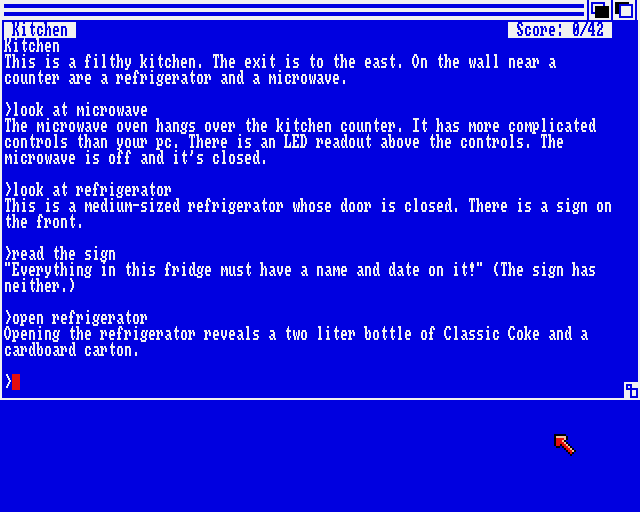
Task: Click the phrase "medium-sized refrigerator" in the description
Action: click(x=184, y=206)
